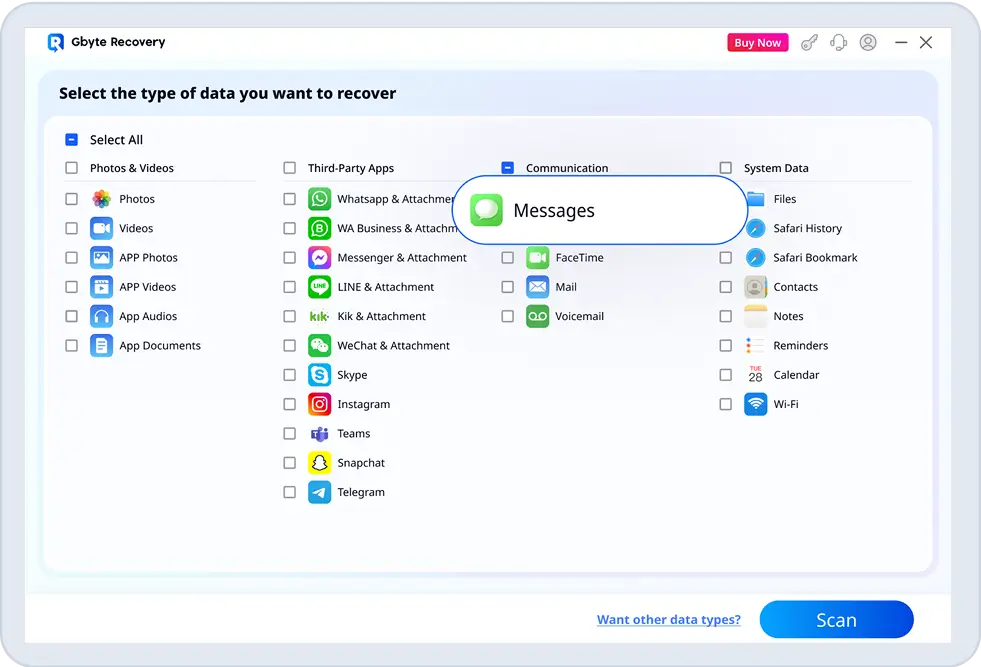Check the Contacts checkbox
The width and height of the screenshot is (981, 667).
[x=726, y=287]
